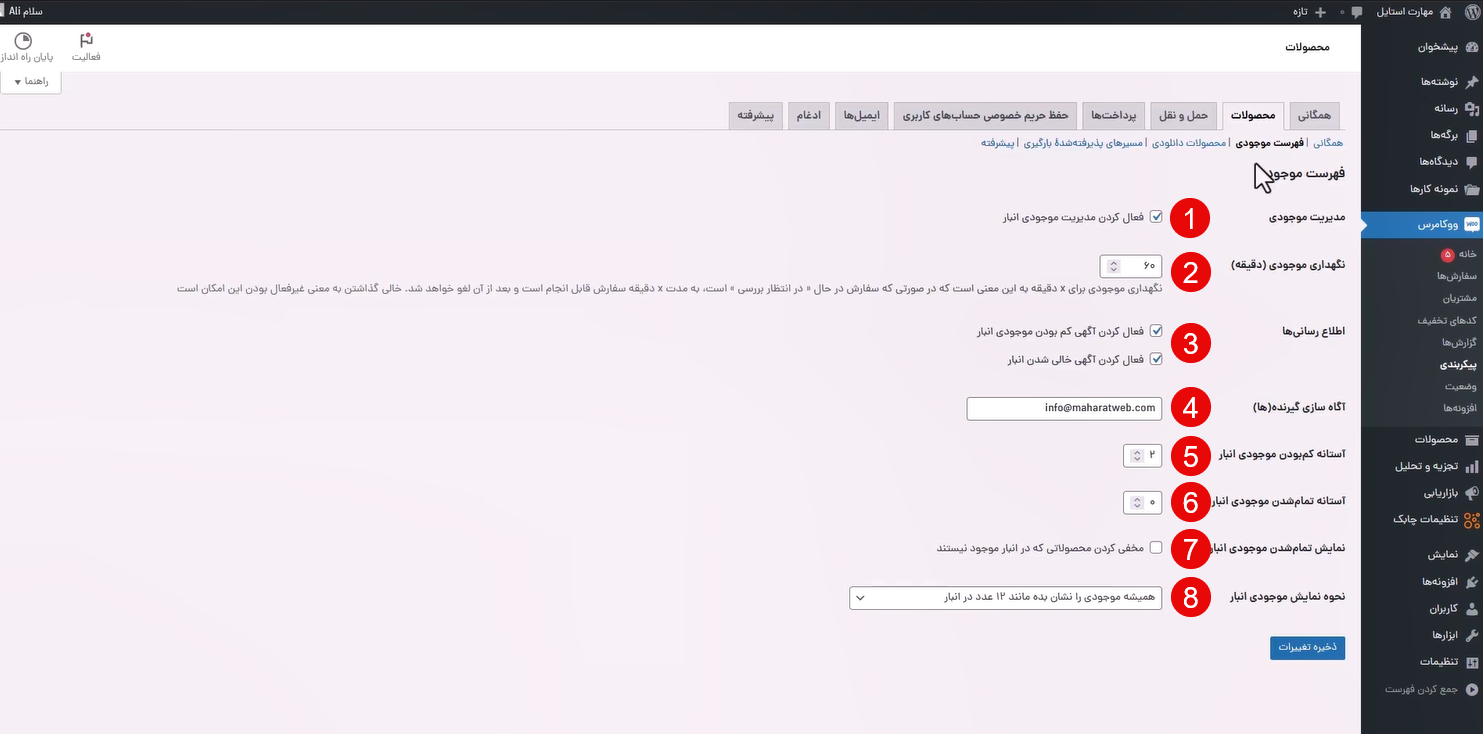This screenshot has width=1483, height=734.
Task: Switch to the Emails (ایمیل‌ها) tab
Action: [x=860, y=116]
